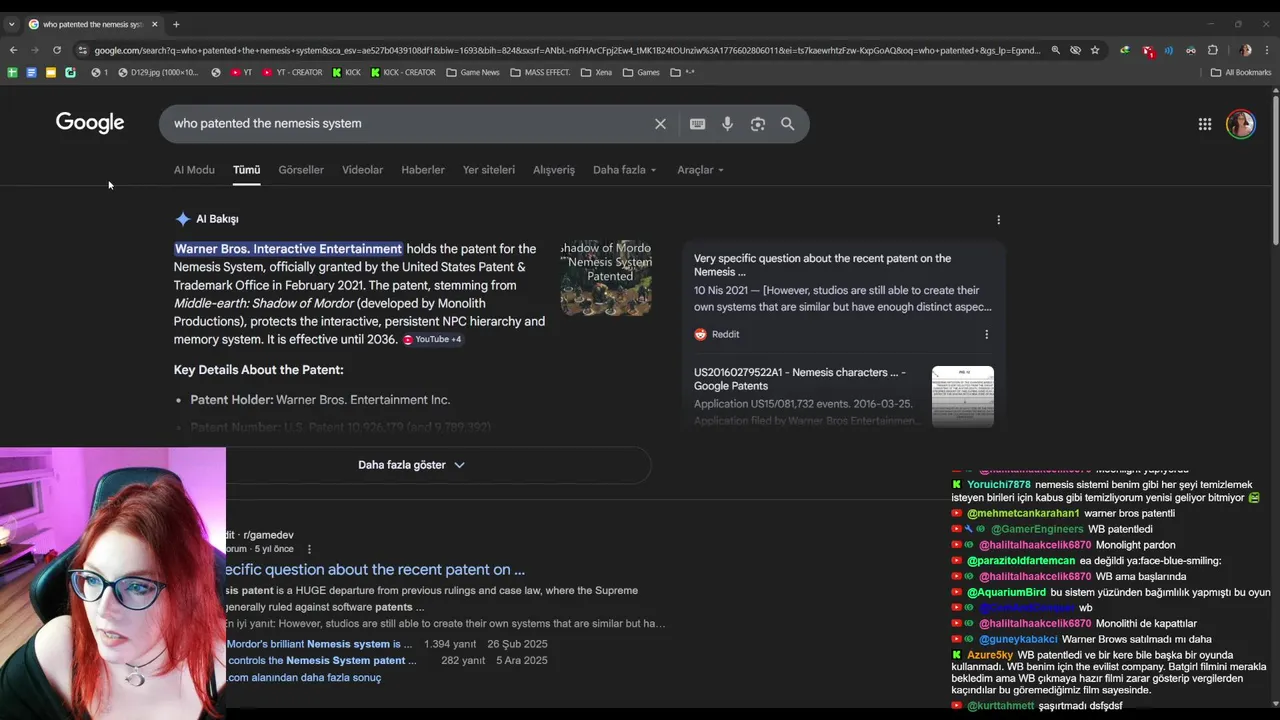The width and height of the screenshot is (1280, 720).
Task: Open the on-screen keyboard input tool
Action: pyautogui.click(x=697, y=124)
